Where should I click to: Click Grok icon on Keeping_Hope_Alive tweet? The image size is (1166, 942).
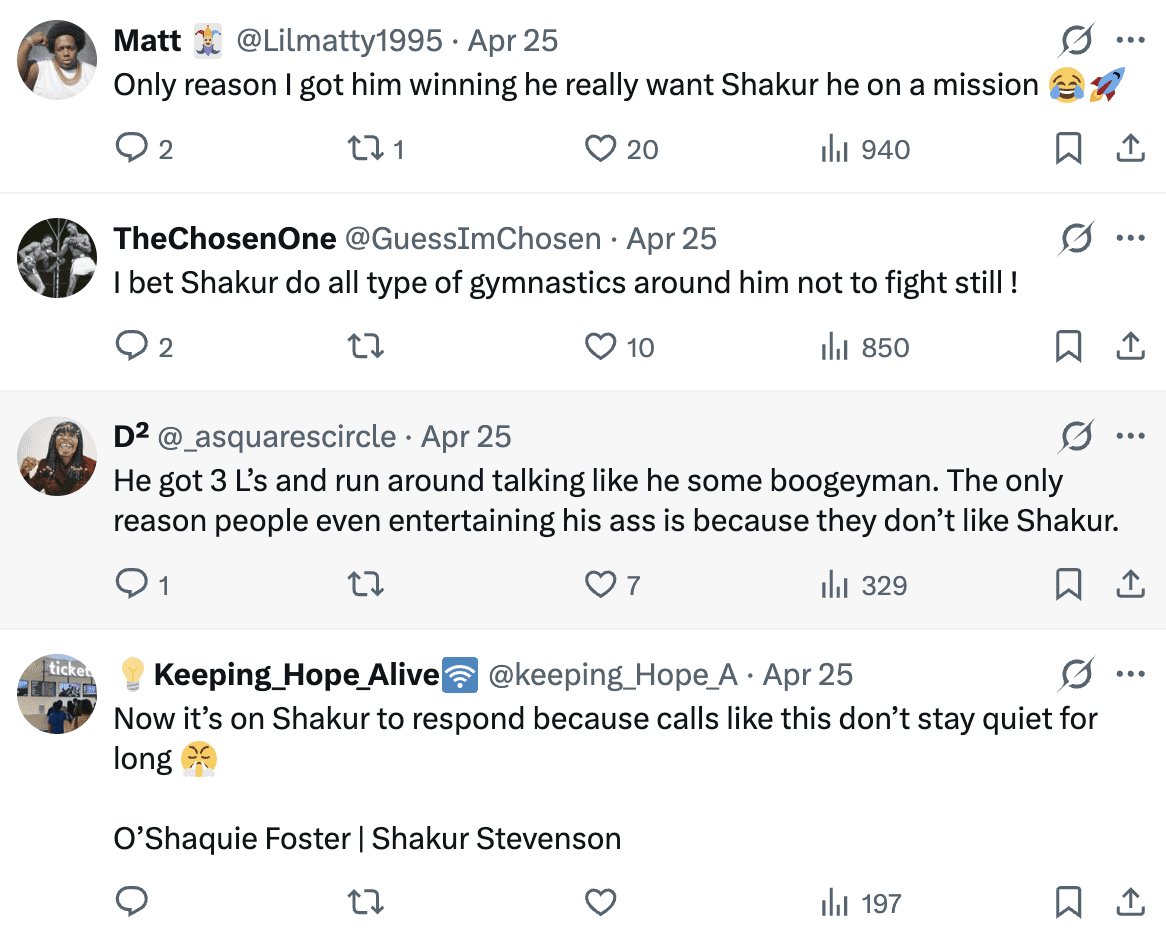[x=1076, y=675]
